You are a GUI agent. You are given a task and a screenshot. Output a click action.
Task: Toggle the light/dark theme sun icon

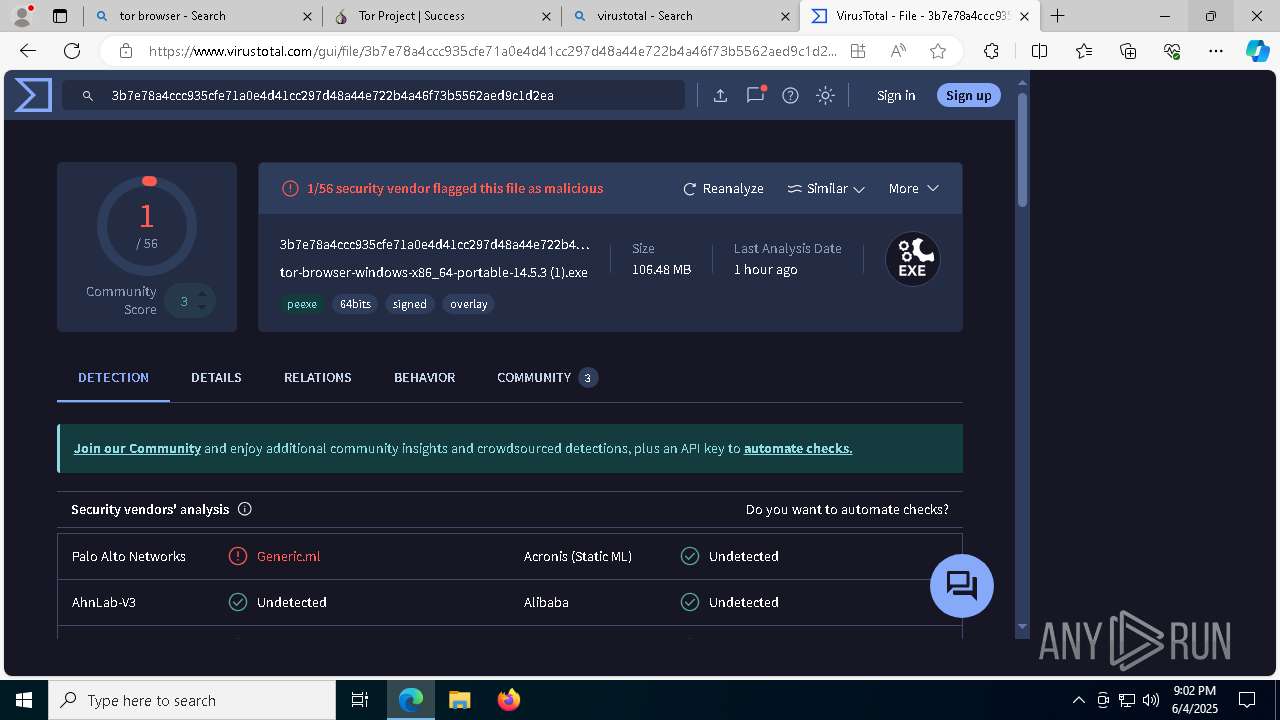coord(825,95)
